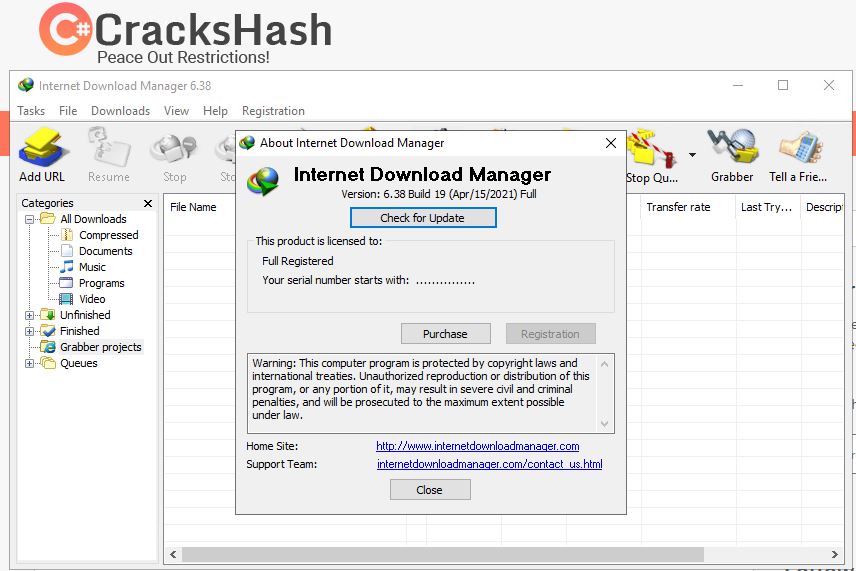This screenshot has width=856, height=571.
Task: Expand the Unfinished category
Action: point(29,316)
